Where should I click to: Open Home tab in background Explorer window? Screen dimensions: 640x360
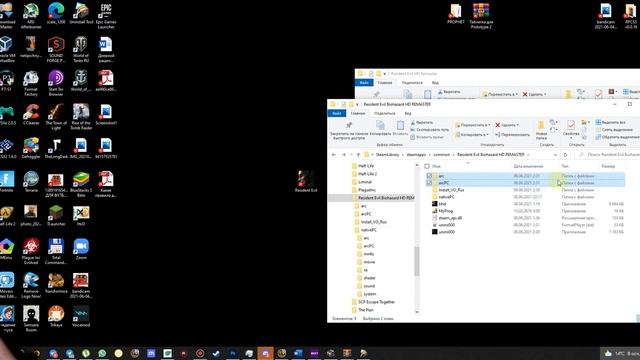385,83
